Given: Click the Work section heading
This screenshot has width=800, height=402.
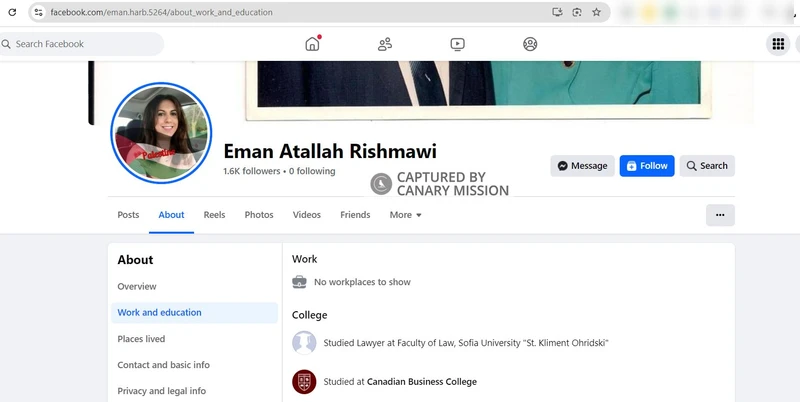Looking at the screenshot, I should (x=305, y=259).
